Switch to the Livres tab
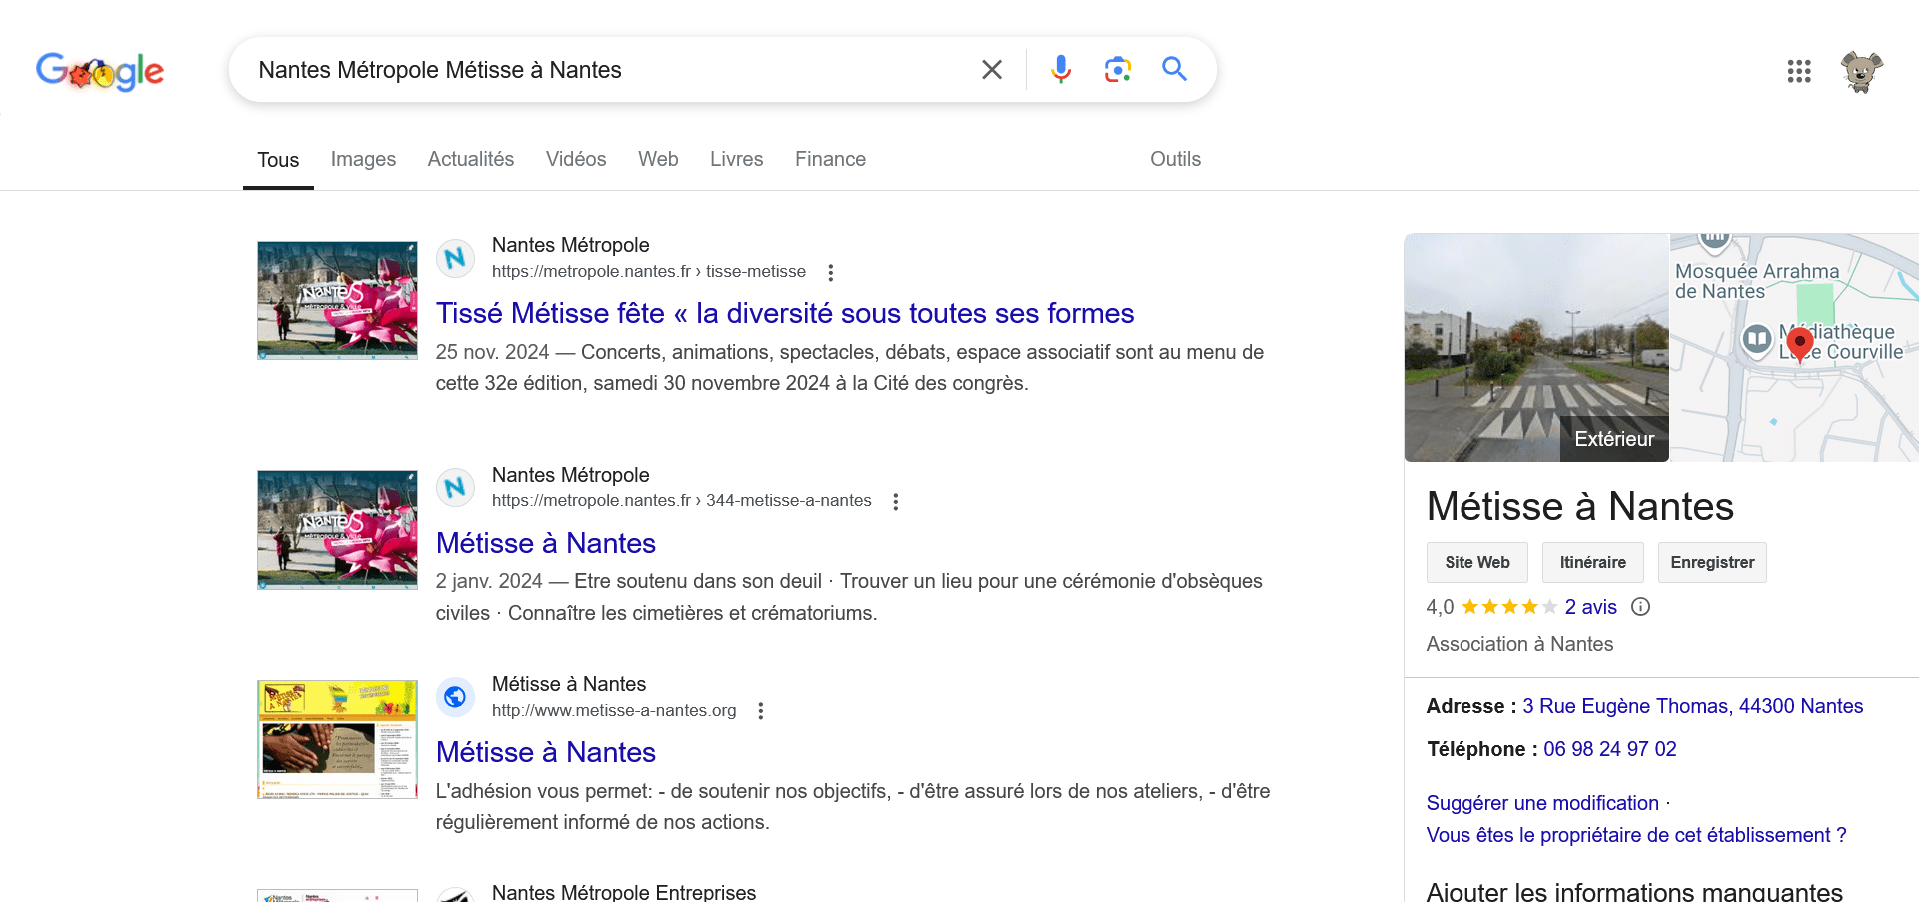The image size is (1920, 902). tap(737, 159)
